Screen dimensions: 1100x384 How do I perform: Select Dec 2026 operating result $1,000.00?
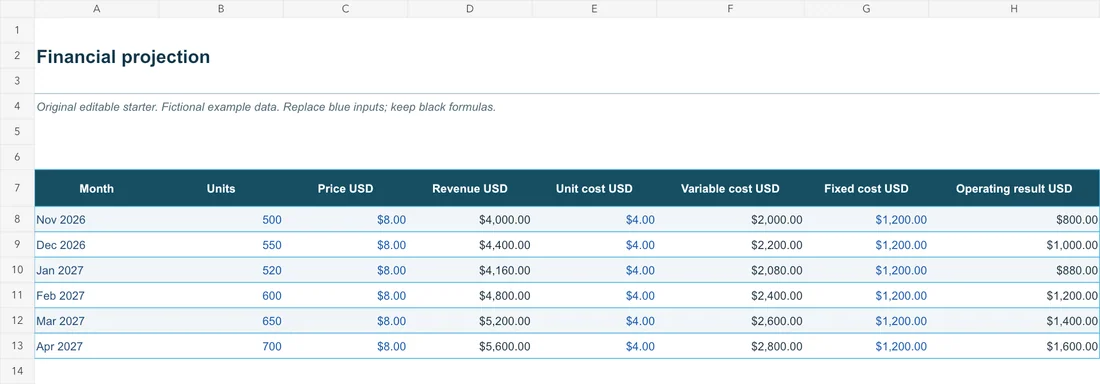pyautogui.click(x=1014, y=245)
